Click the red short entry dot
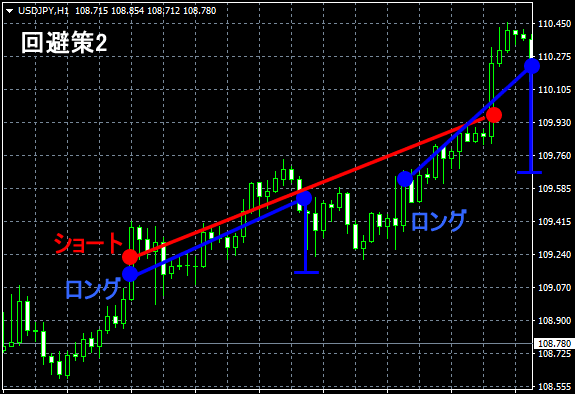The height and width of the screenshot is (394, 575). pos(130,257)
